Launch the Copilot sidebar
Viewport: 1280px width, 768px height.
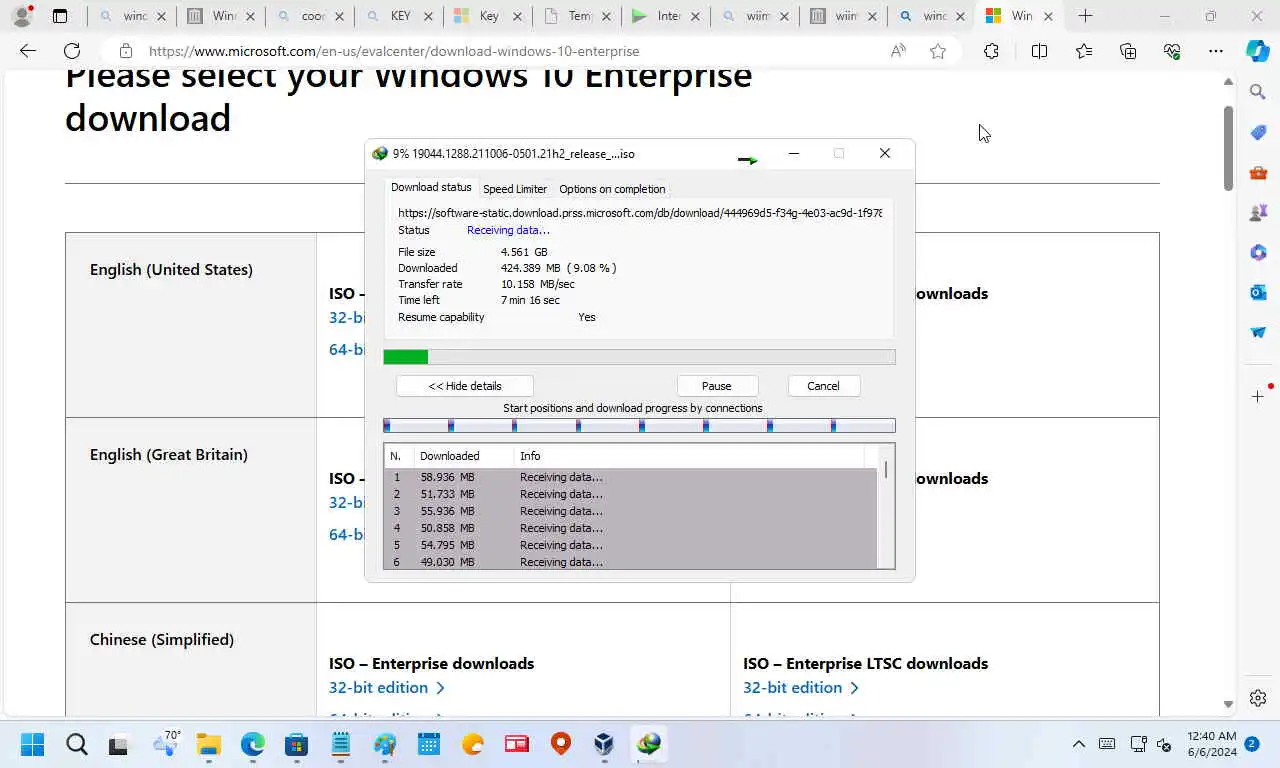pos(1258,51)
